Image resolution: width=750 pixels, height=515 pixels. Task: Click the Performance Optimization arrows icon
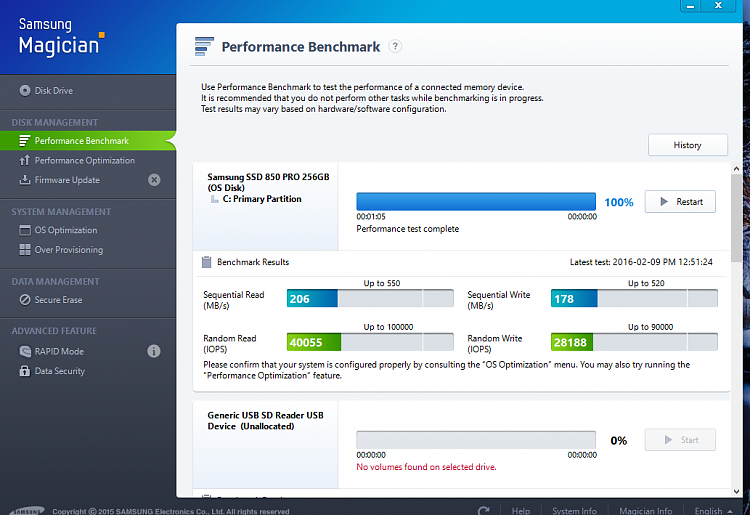24,160
